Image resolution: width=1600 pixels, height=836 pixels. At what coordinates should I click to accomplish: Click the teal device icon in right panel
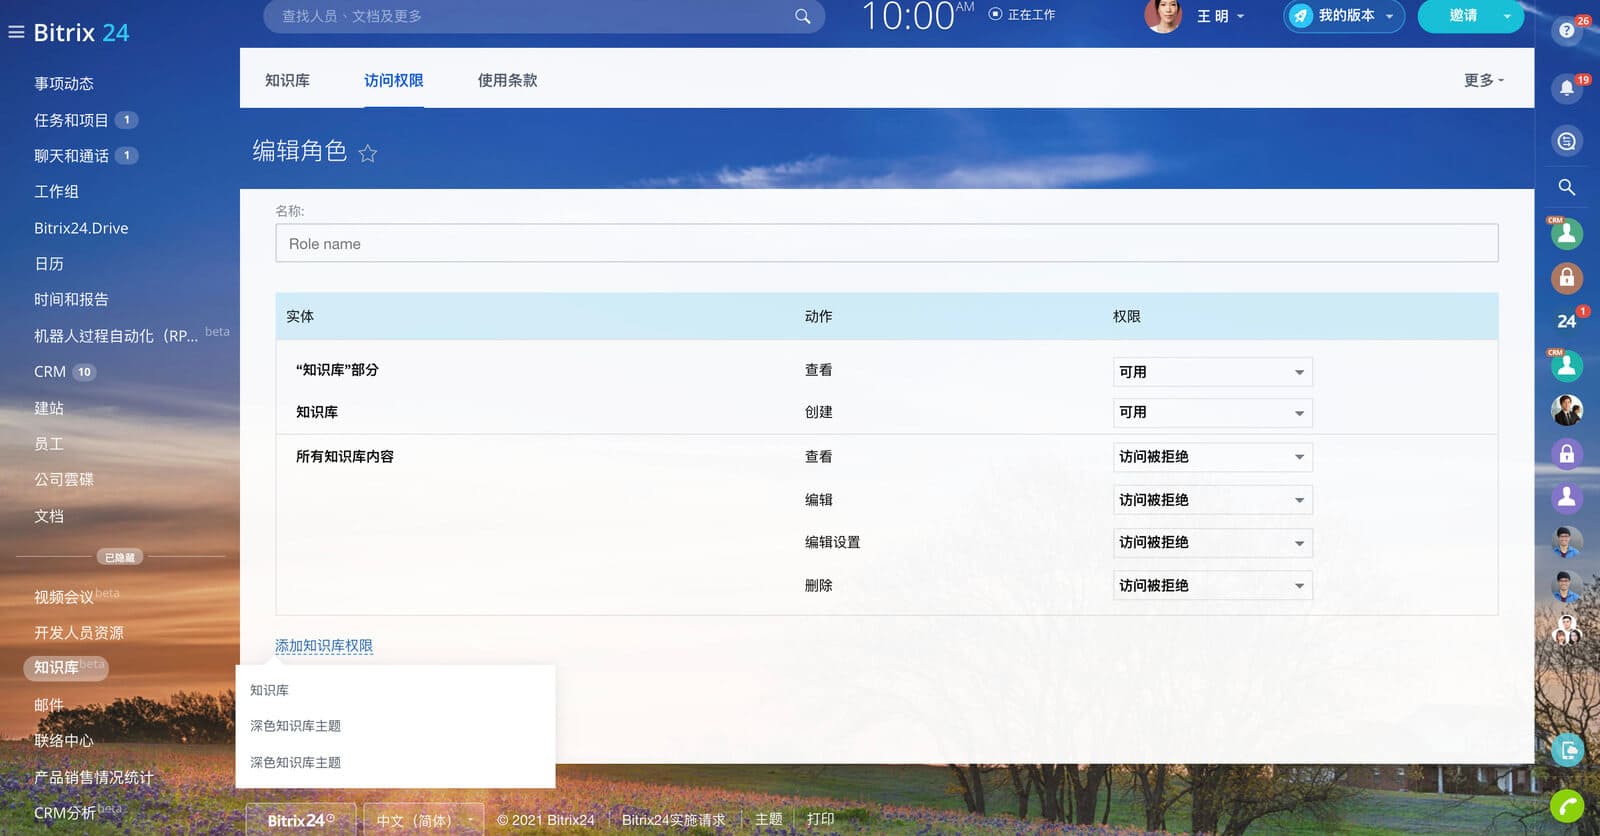point(1567,749)
